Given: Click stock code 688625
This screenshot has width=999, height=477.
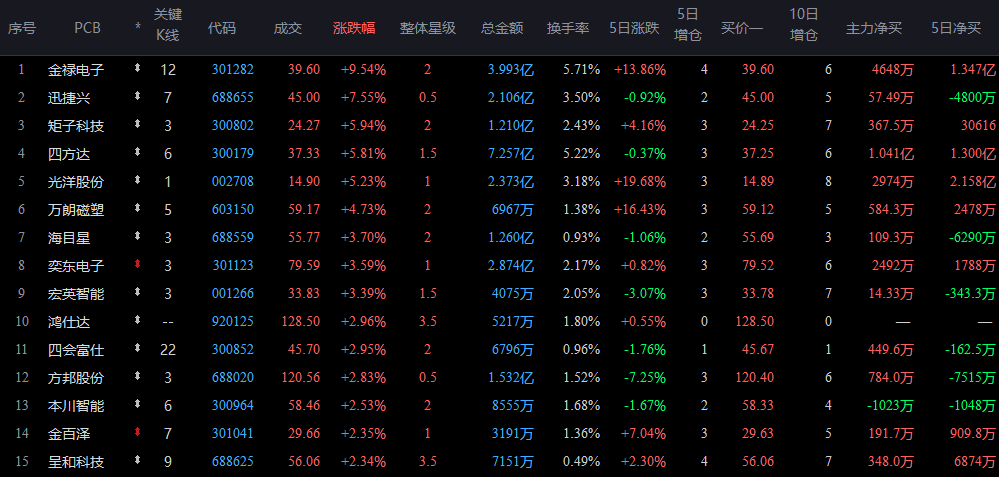Looking at the screenshot, I should 233,462.
